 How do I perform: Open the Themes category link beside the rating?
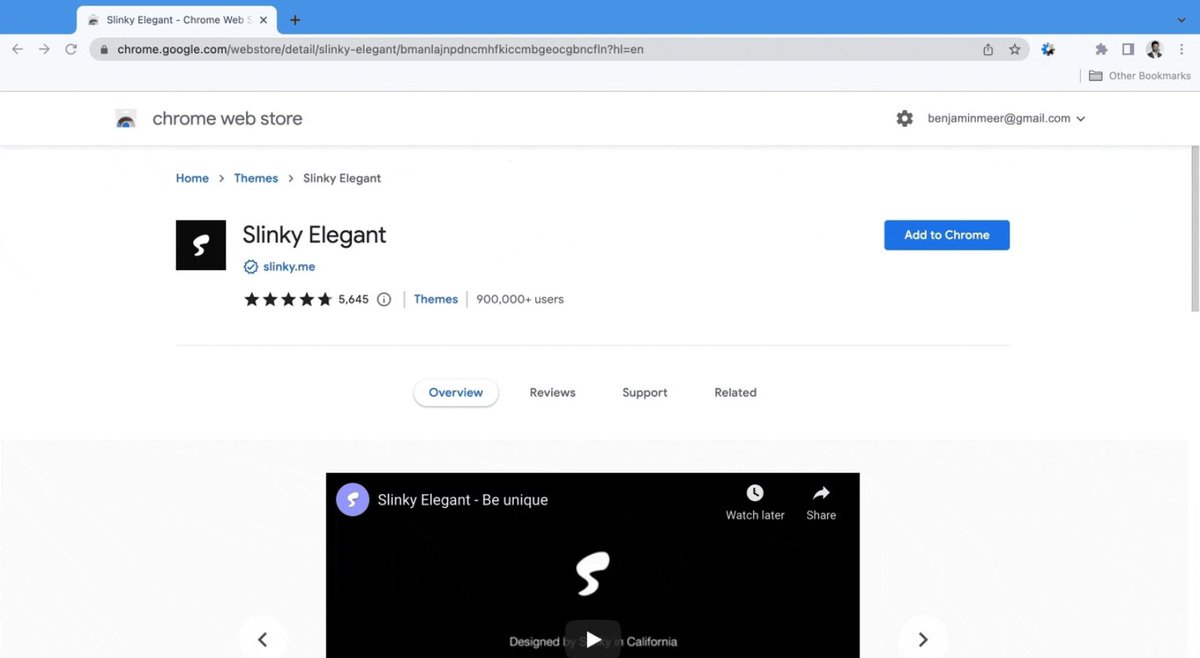[436, 299]
